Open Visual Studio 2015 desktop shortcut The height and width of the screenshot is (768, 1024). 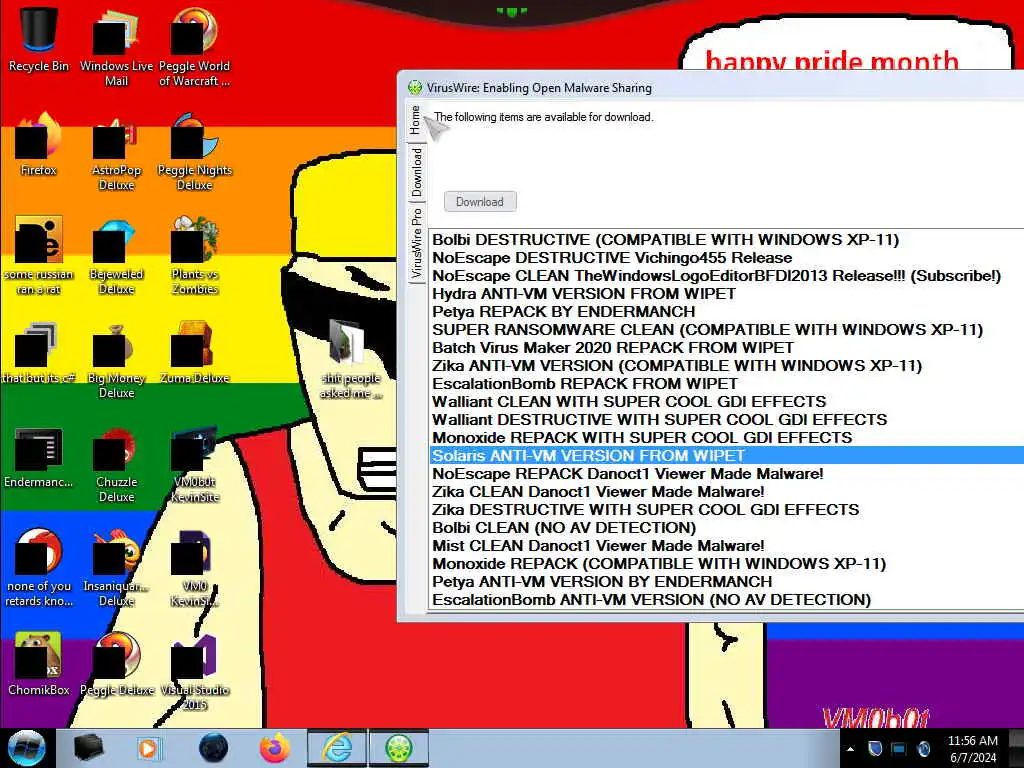coord(195,671)
